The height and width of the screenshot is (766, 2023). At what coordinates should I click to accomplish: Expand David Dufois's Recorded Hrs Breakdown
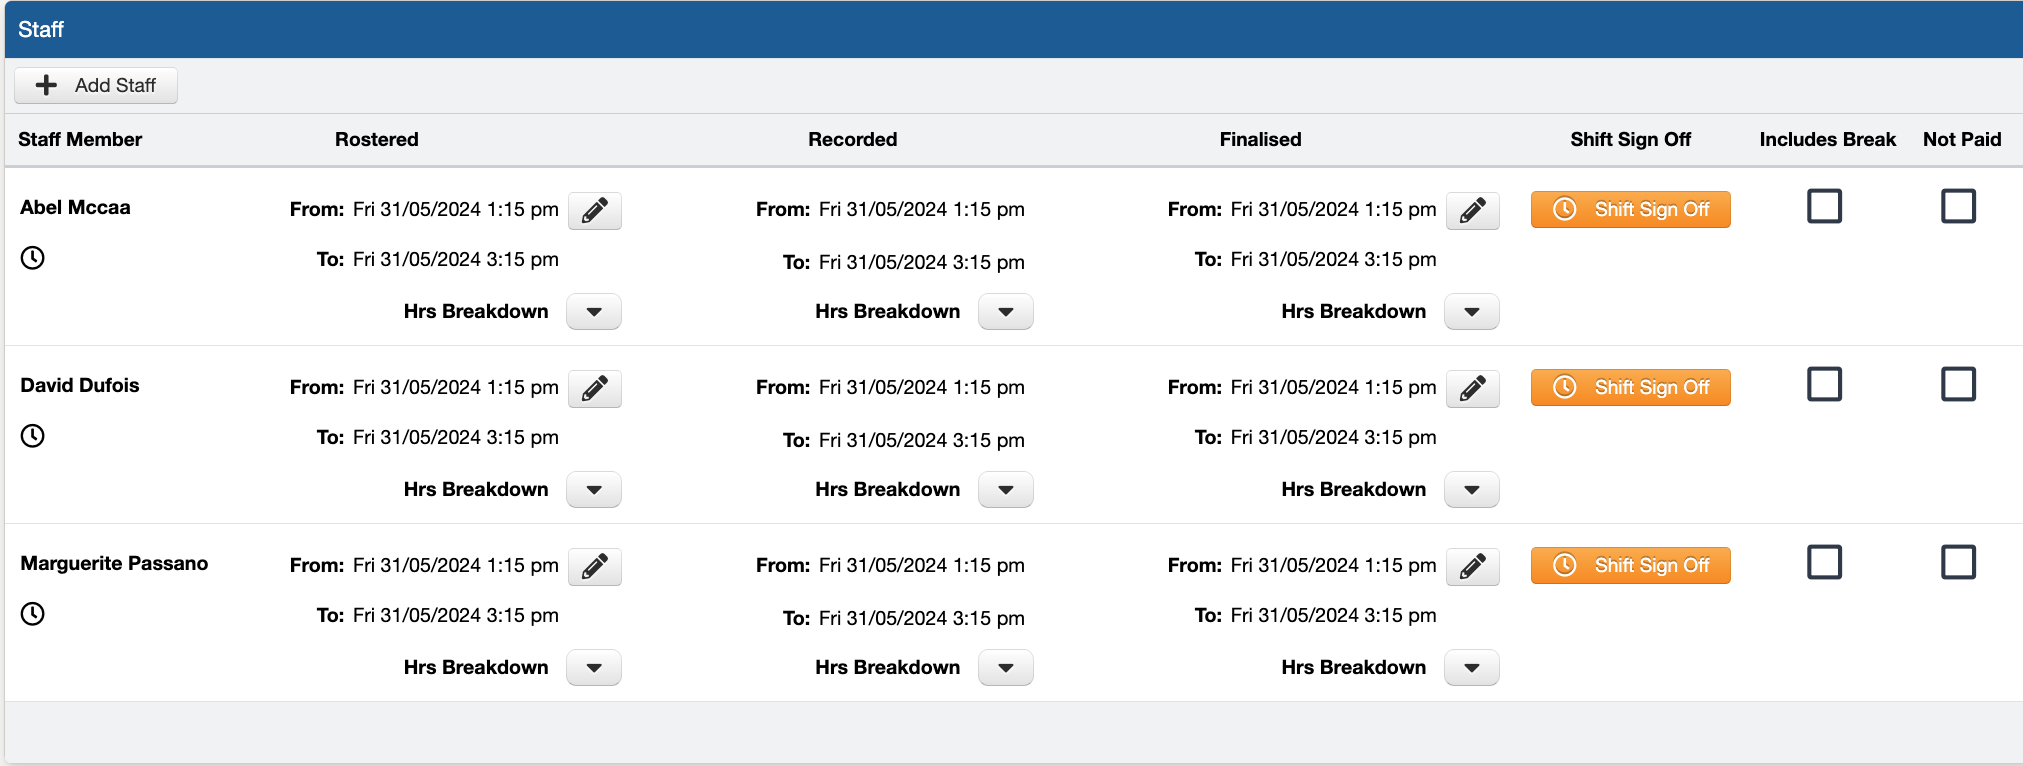(1006, 490)
